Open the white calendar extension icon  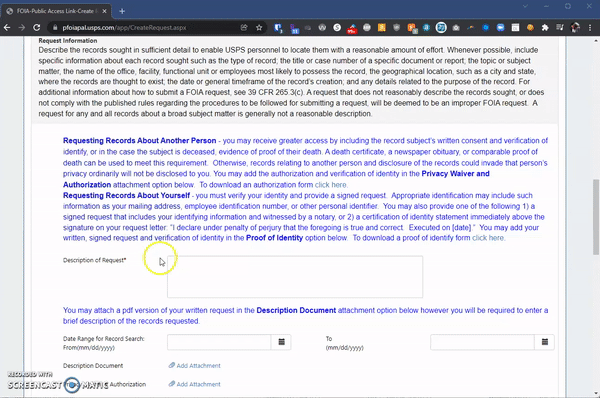515,28
